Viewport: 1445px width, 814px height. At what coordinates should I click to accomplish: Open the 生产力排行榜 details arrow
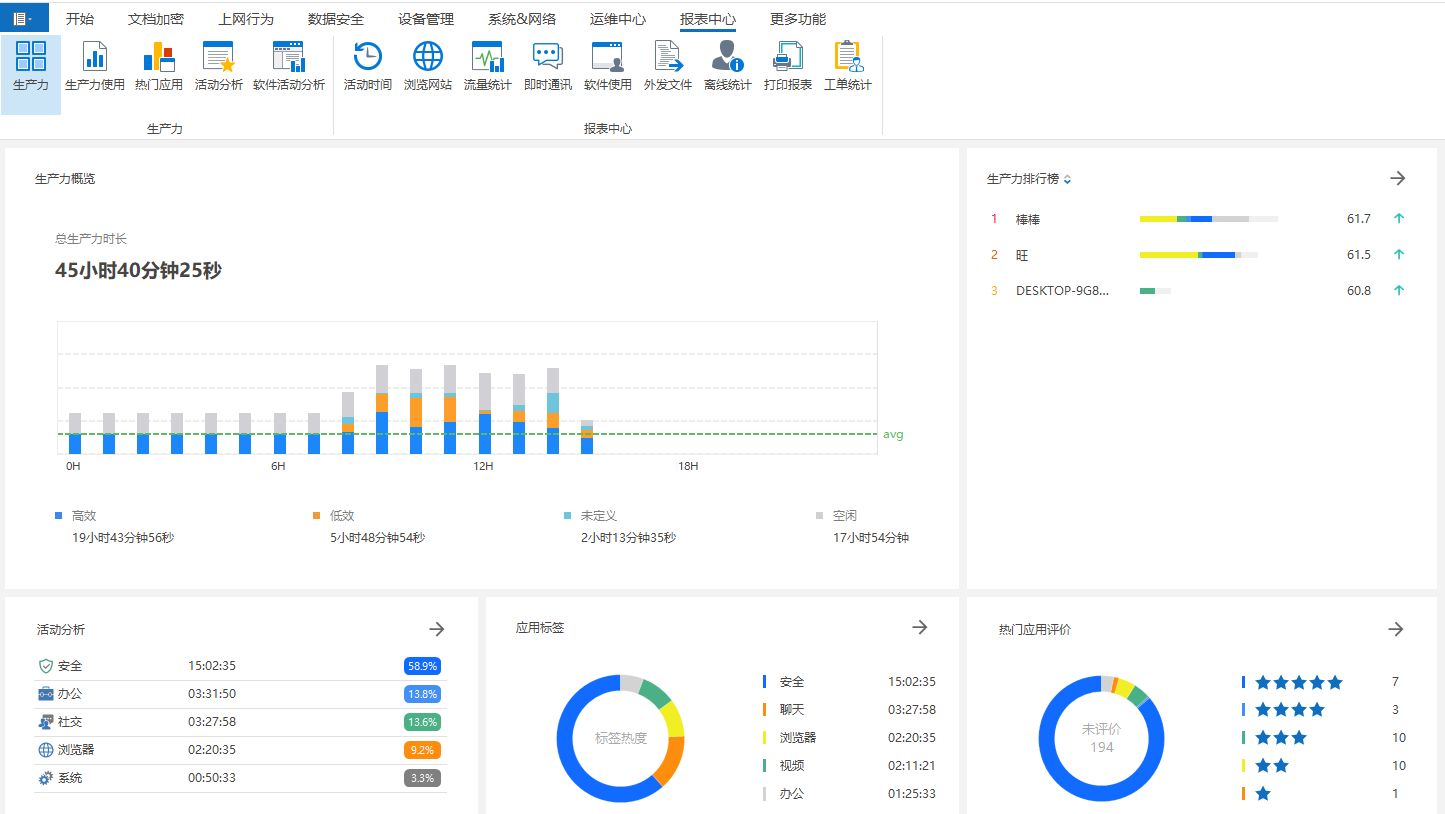pyautogui.click(x=1398, y=178)
